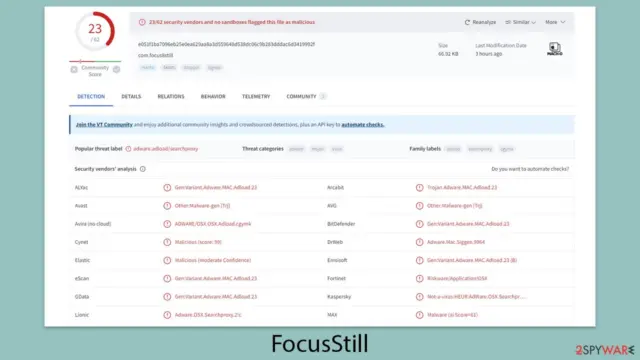Click the 23/62 detection score gauge
The width and height of the screenshot is (640, 360).
pos(95,31)
